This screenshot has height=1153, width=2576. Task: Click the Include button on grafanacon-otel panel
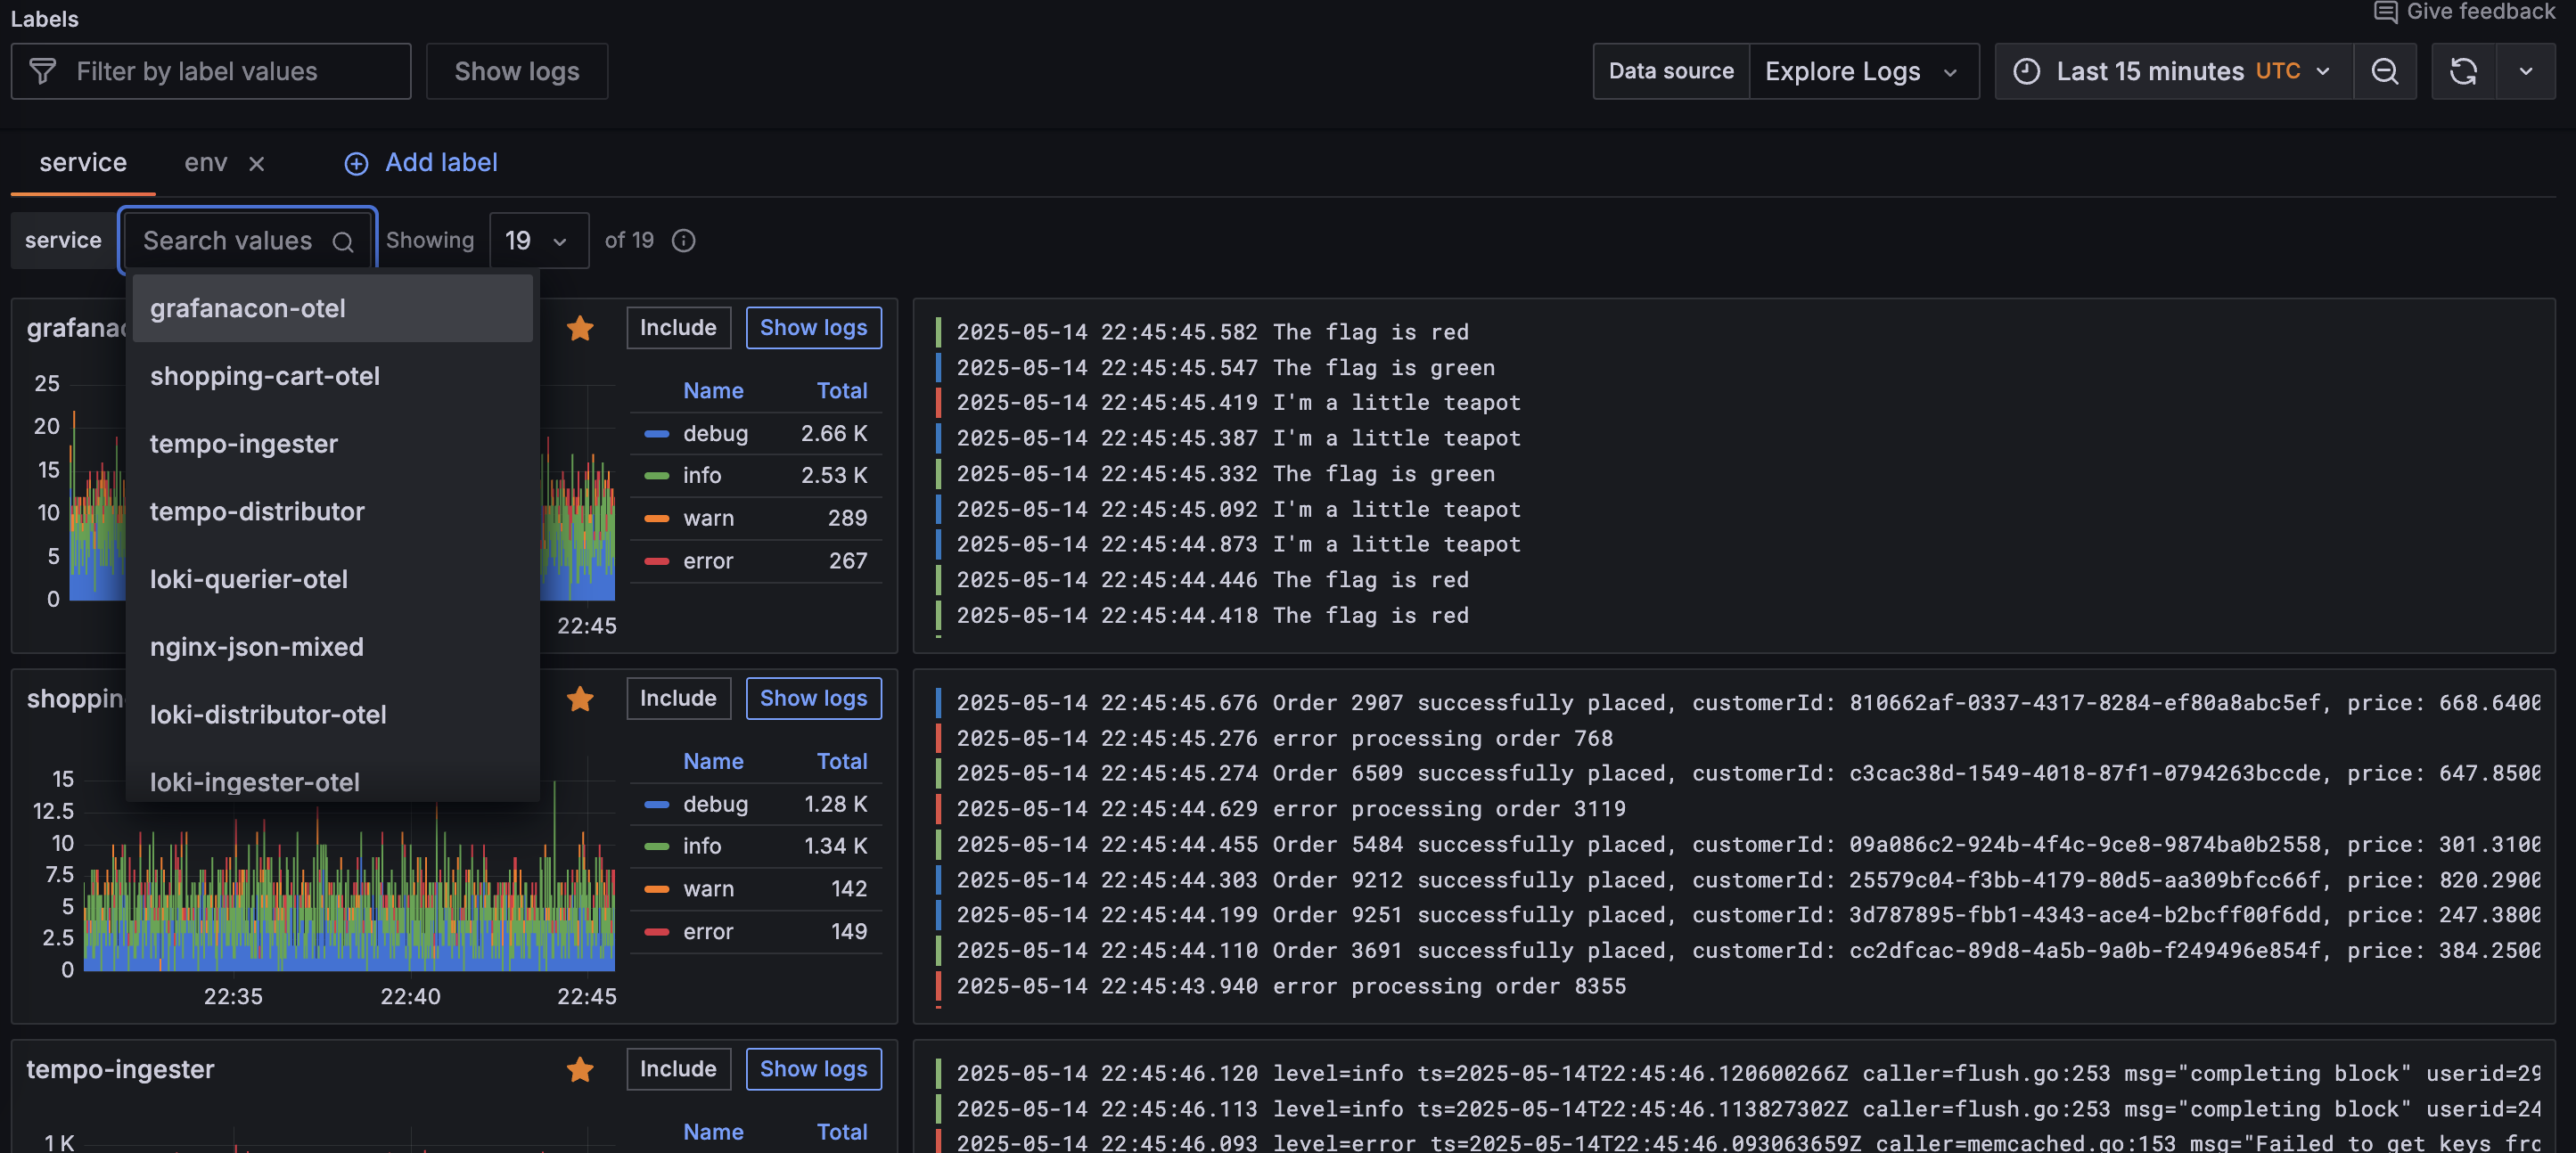[678, 327]
